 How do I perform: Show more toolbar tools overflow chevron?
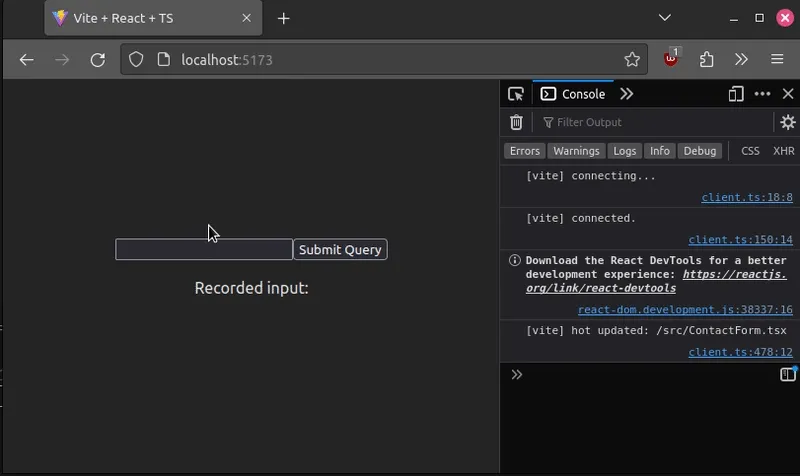(x=741, y=60)
